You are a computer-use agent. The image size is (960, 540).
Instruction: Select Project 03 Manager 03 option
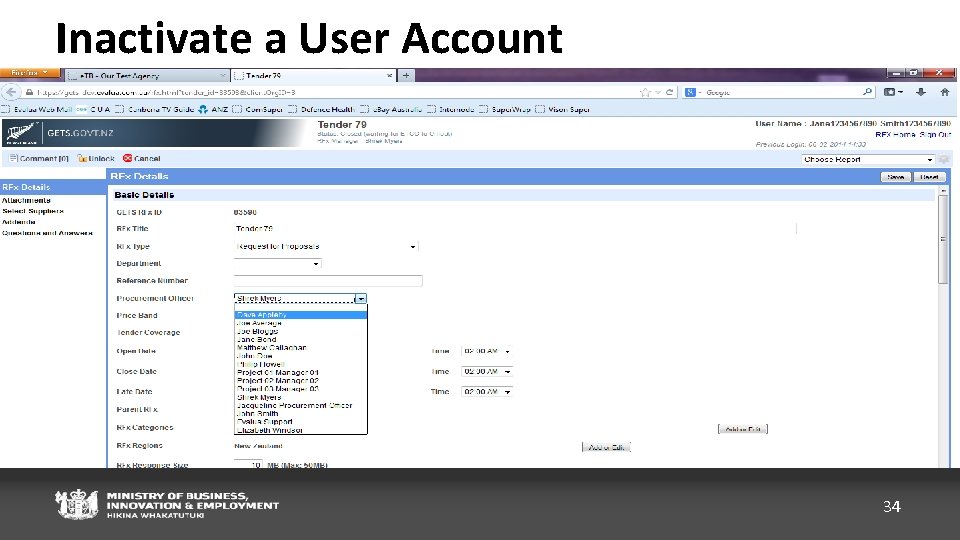301,389
